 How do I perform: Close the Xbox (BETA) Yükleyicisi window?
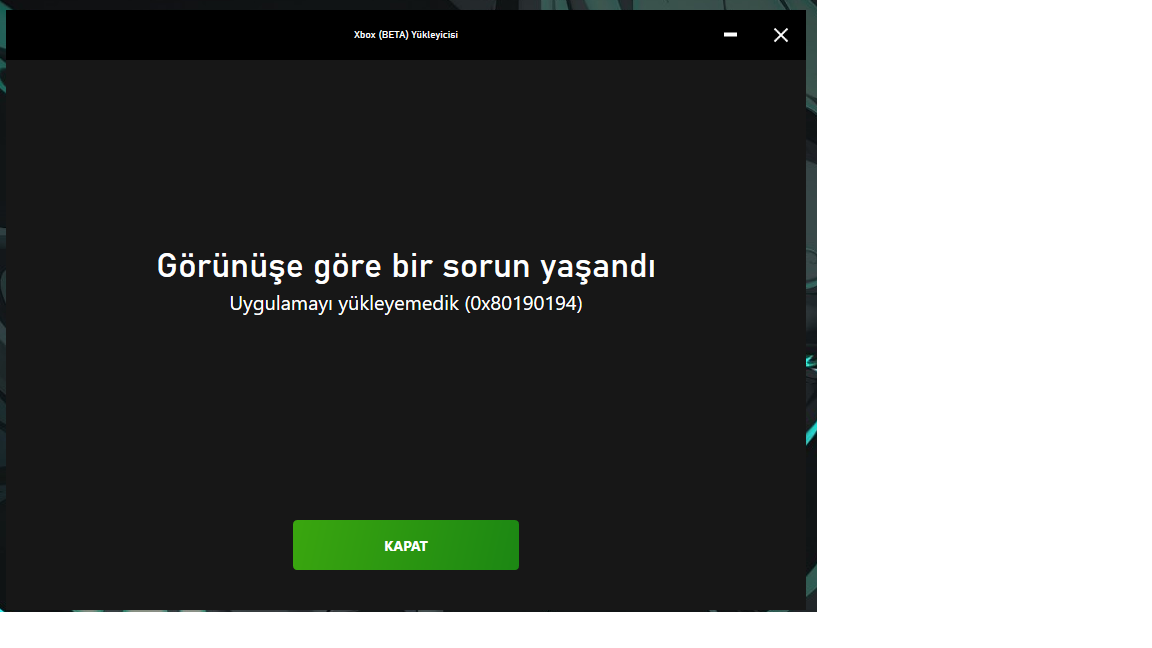click(781, 35)
